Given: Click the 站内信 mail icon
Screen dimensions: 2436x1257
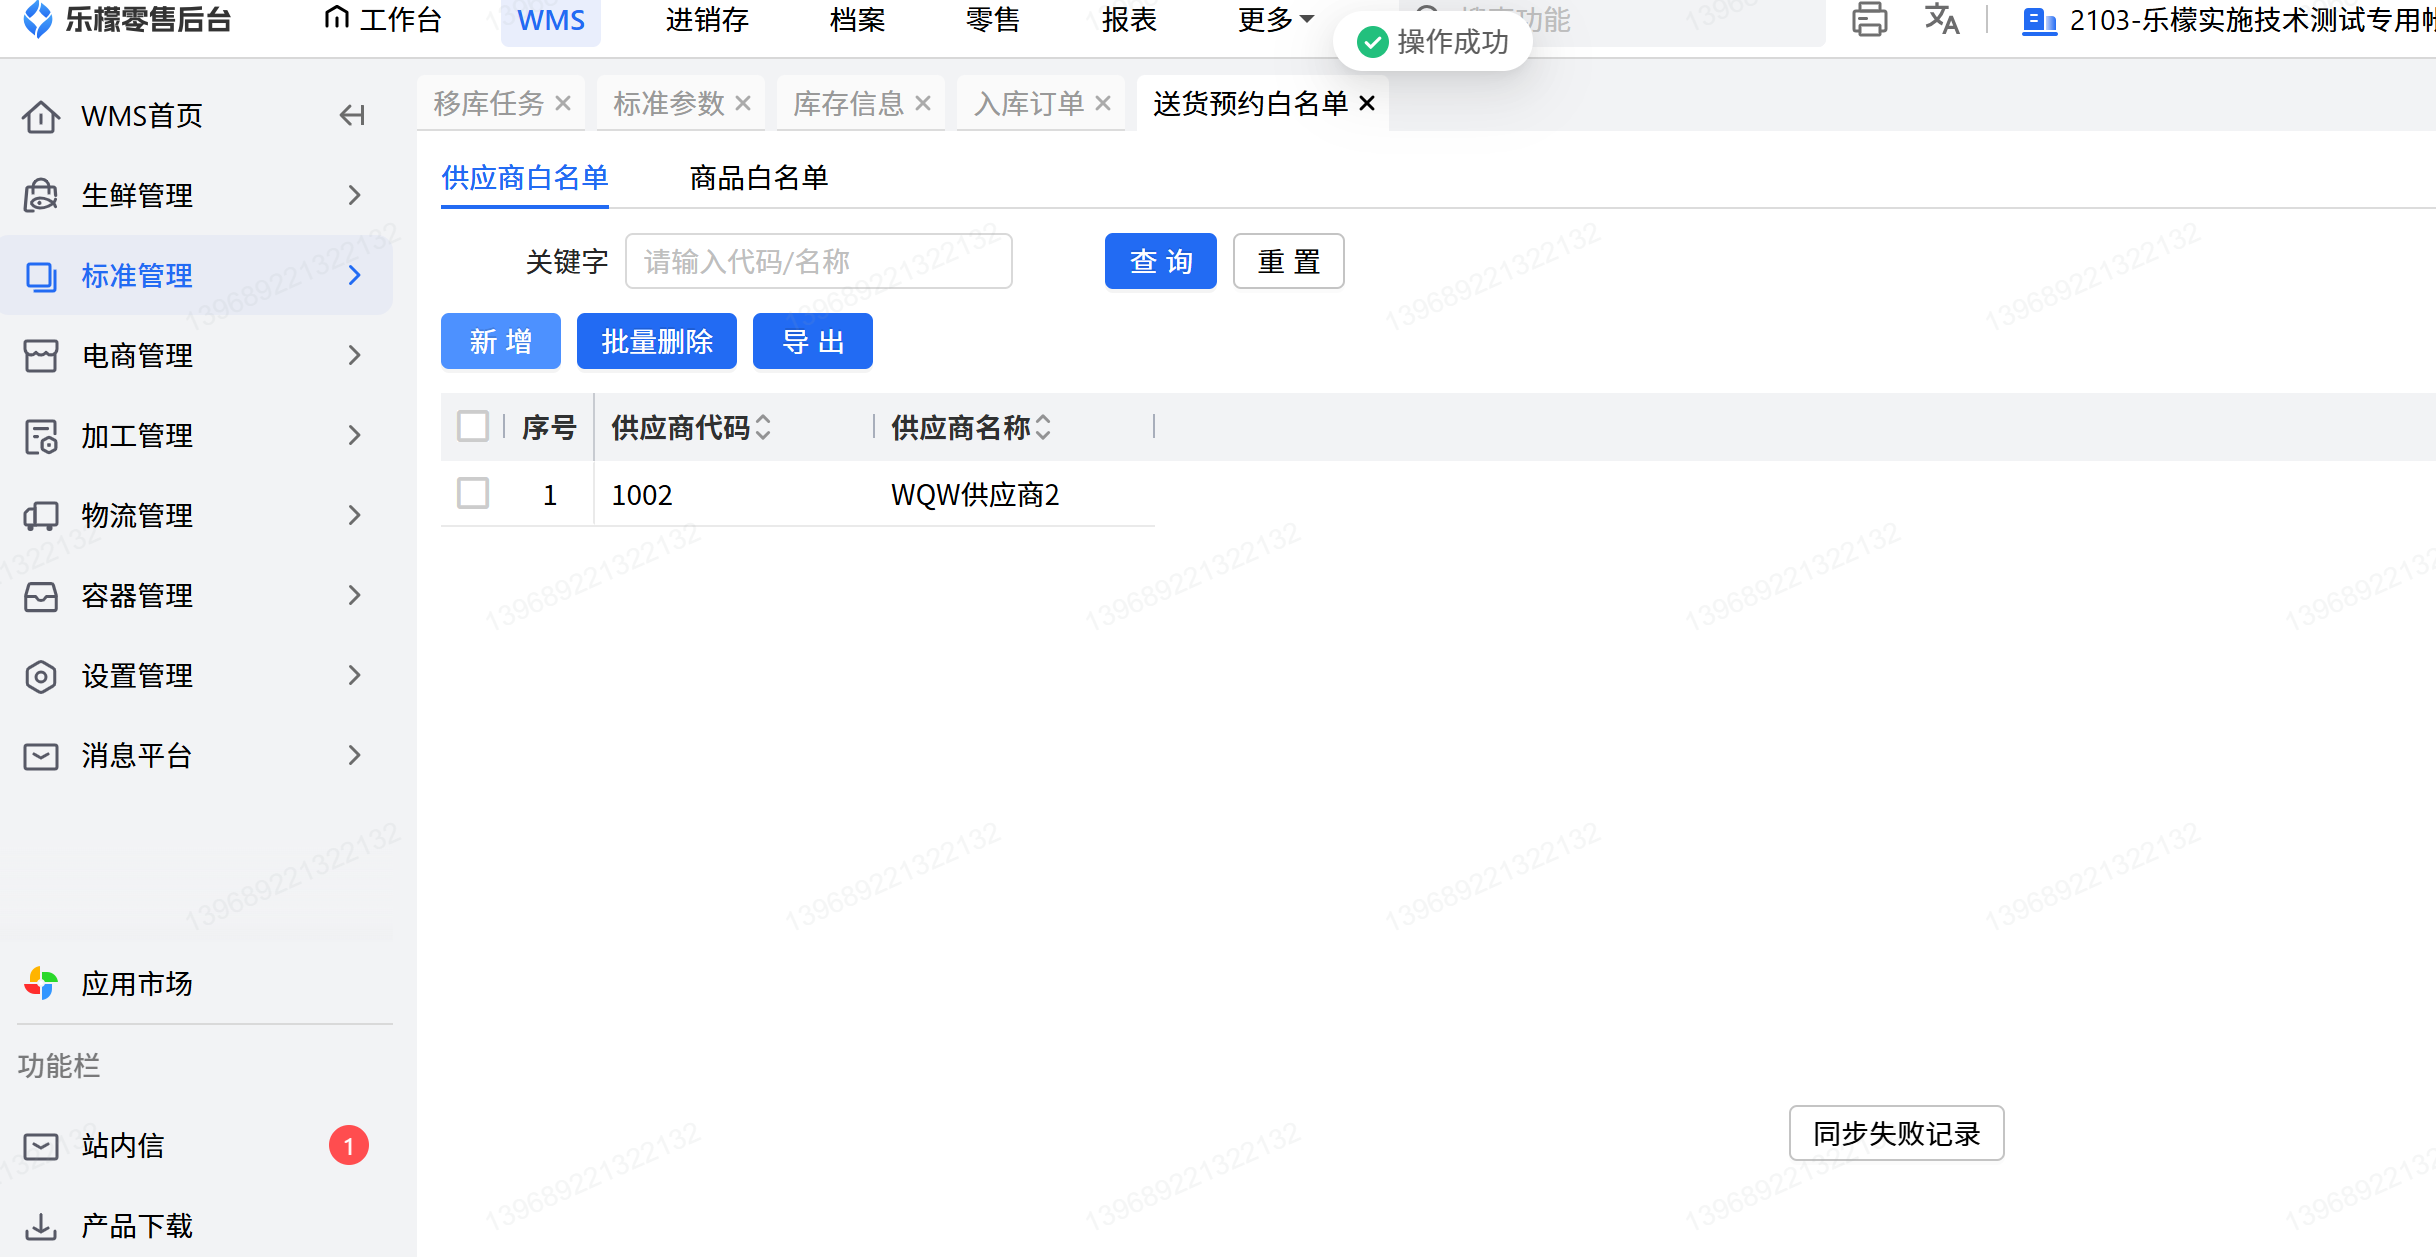Looking at the screenshot, I should [41, 1146].
